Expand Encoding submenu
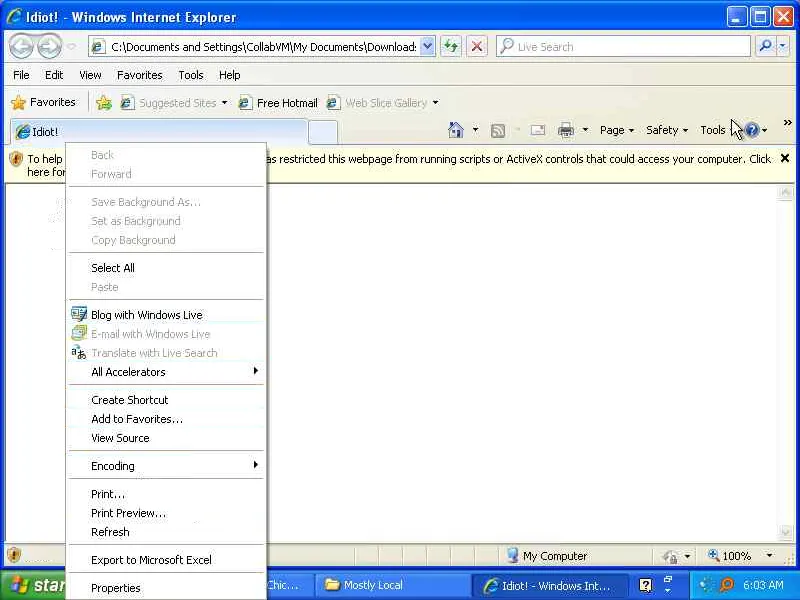This screenshot has height=600, width=800. click(x=166, y=466)
